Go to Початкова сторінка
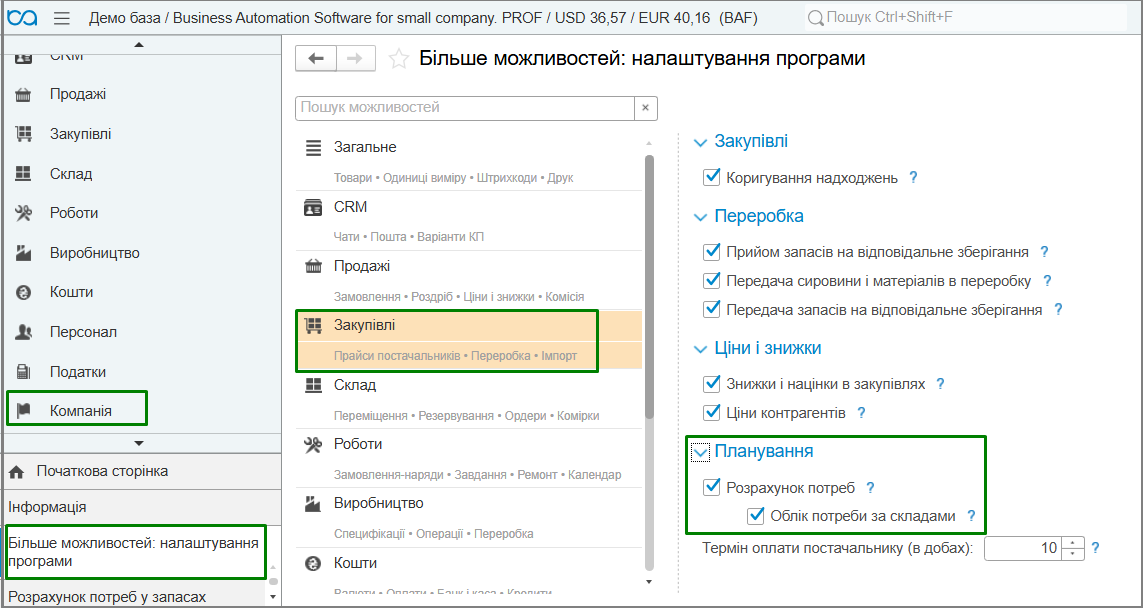The width and height of the screenshot is (1143, 608). (102, 472)
